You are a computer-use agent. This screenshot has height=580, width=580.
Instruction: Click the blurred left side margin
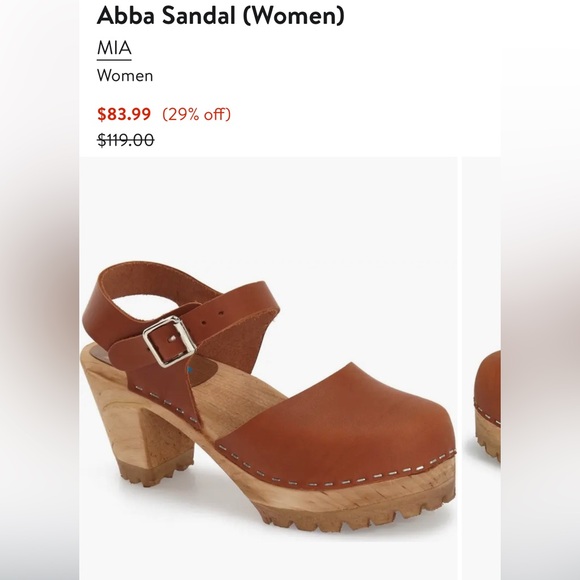coord(39,290)
